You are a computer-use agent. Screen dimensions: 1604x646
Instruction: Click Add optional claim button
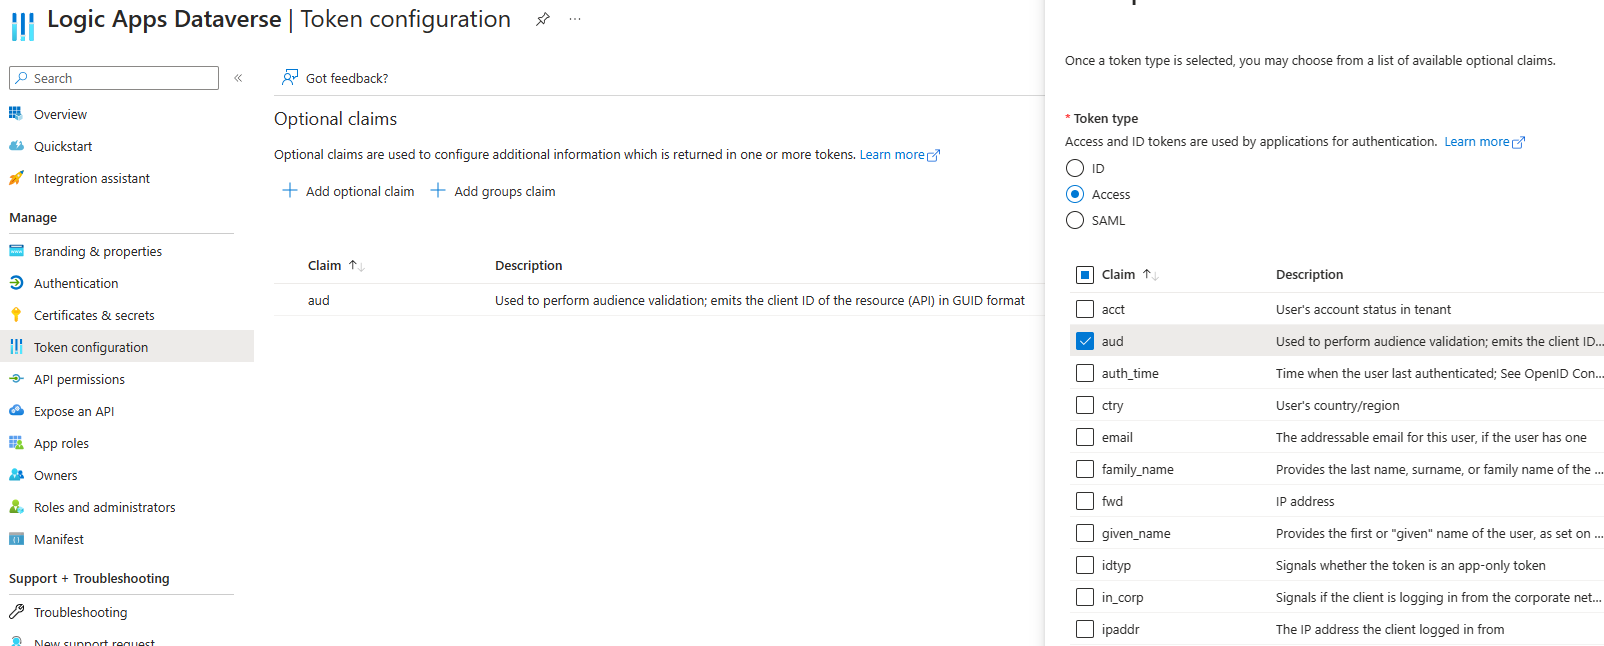tap(348, 191)
